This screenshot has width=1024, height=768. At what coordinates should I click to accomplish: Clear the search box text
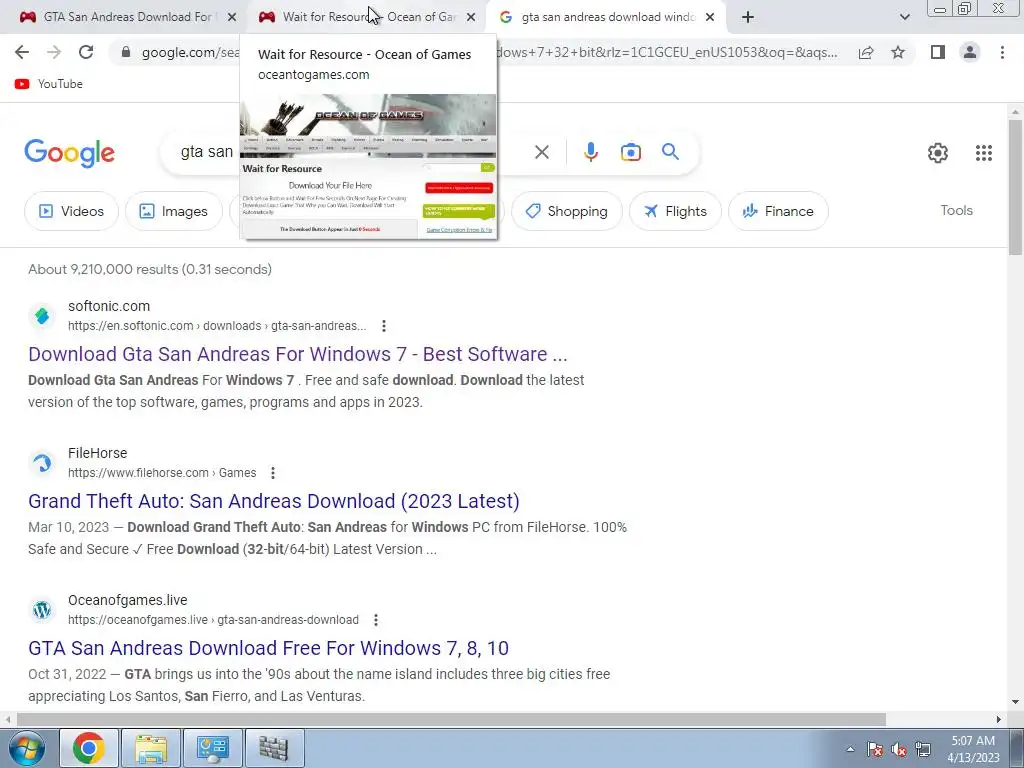pyautogui.click(x=541, y=152)
